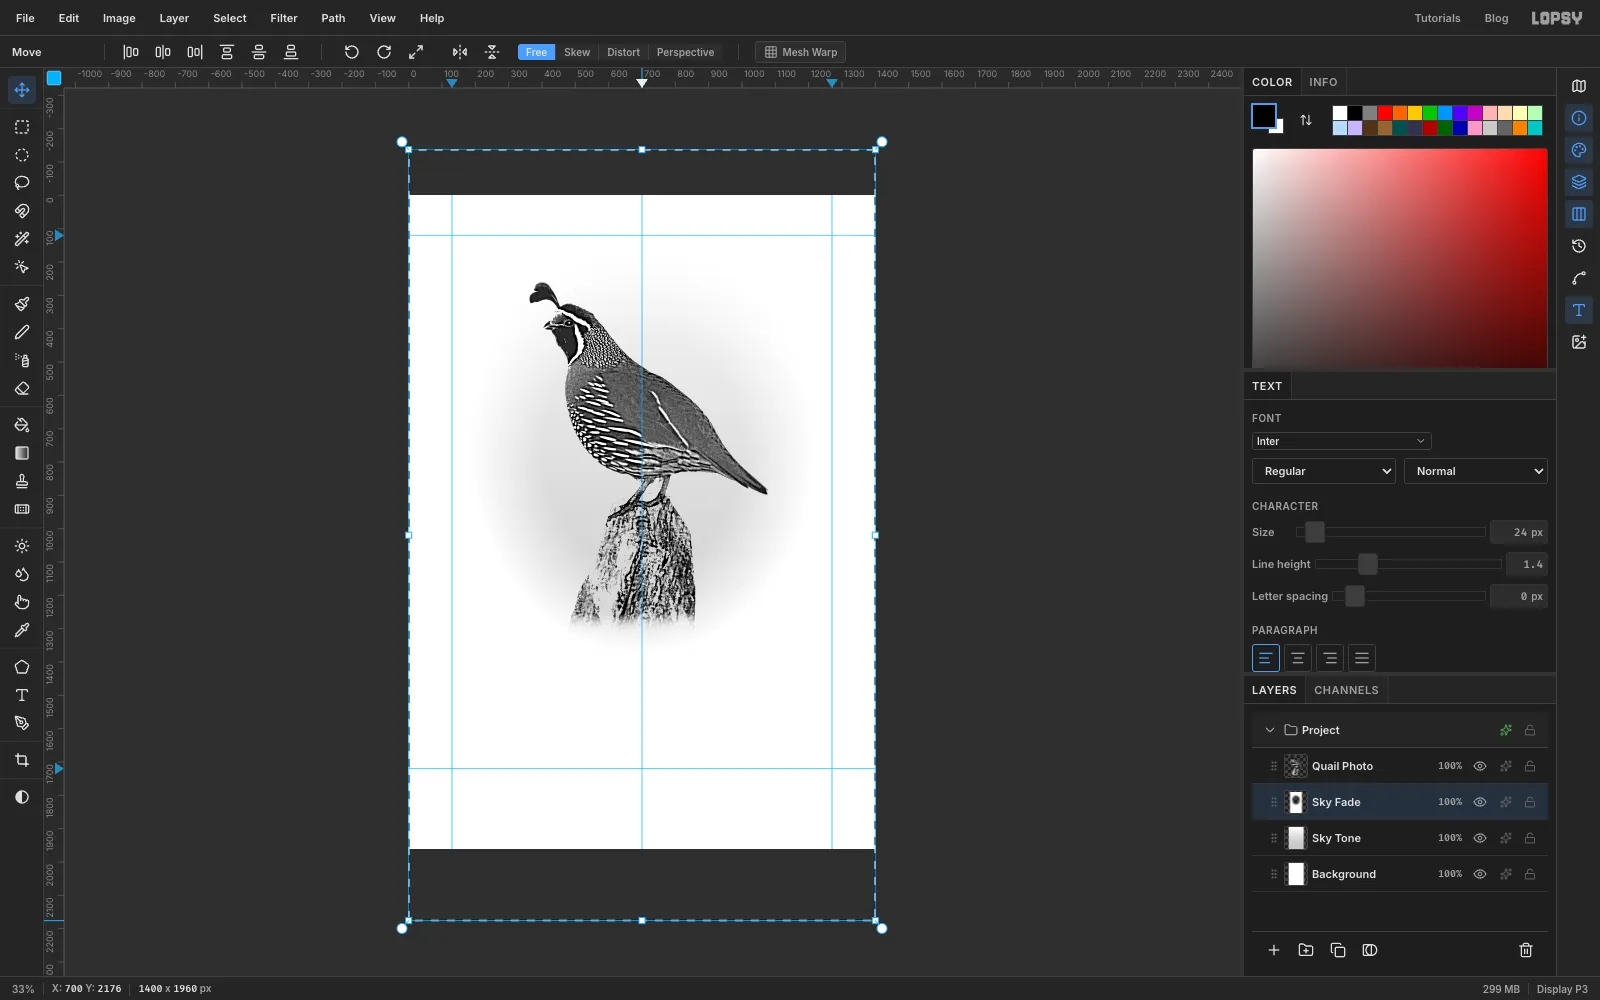Select the Lasso tool
Image resolution: width=1600 pixels, height=1000 pixels.
pos(22,183)
